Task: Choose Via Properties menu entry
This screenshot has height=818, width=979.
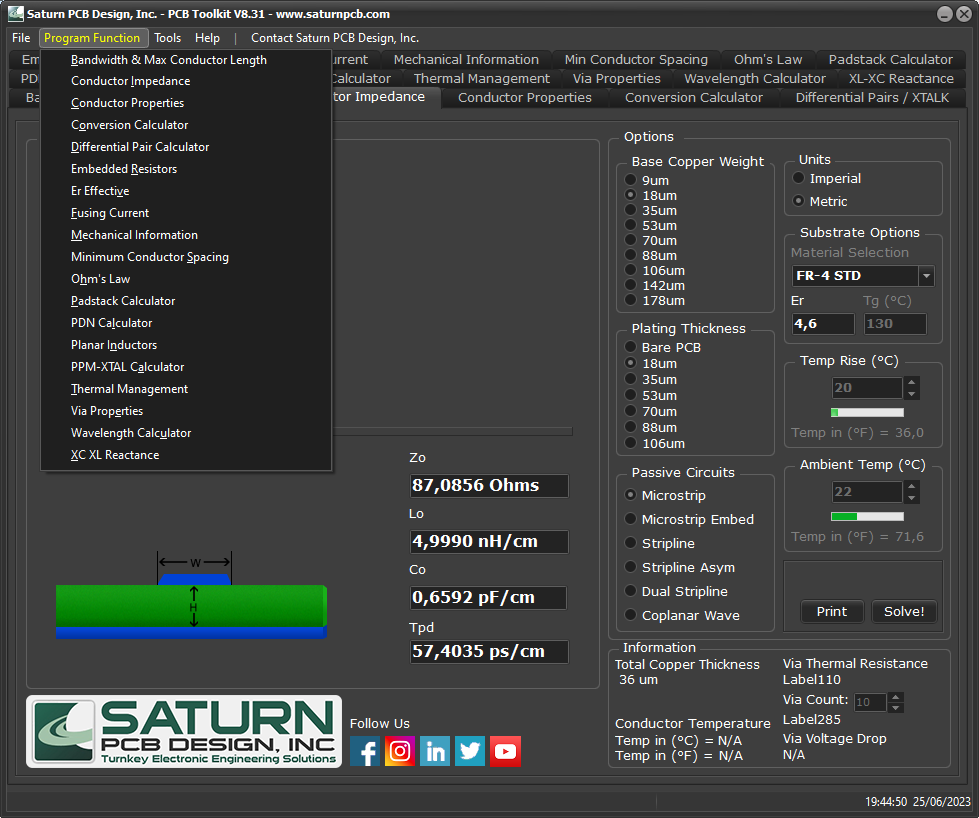Action: [185, 411]
